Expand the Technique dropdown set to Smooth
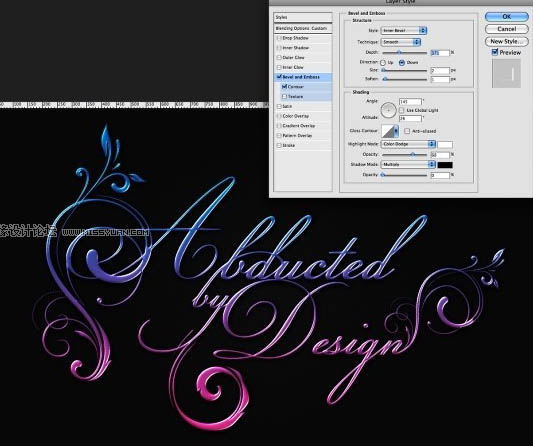Image resolution: width=533 pixels, height=446 pixels. coord(401,42)
